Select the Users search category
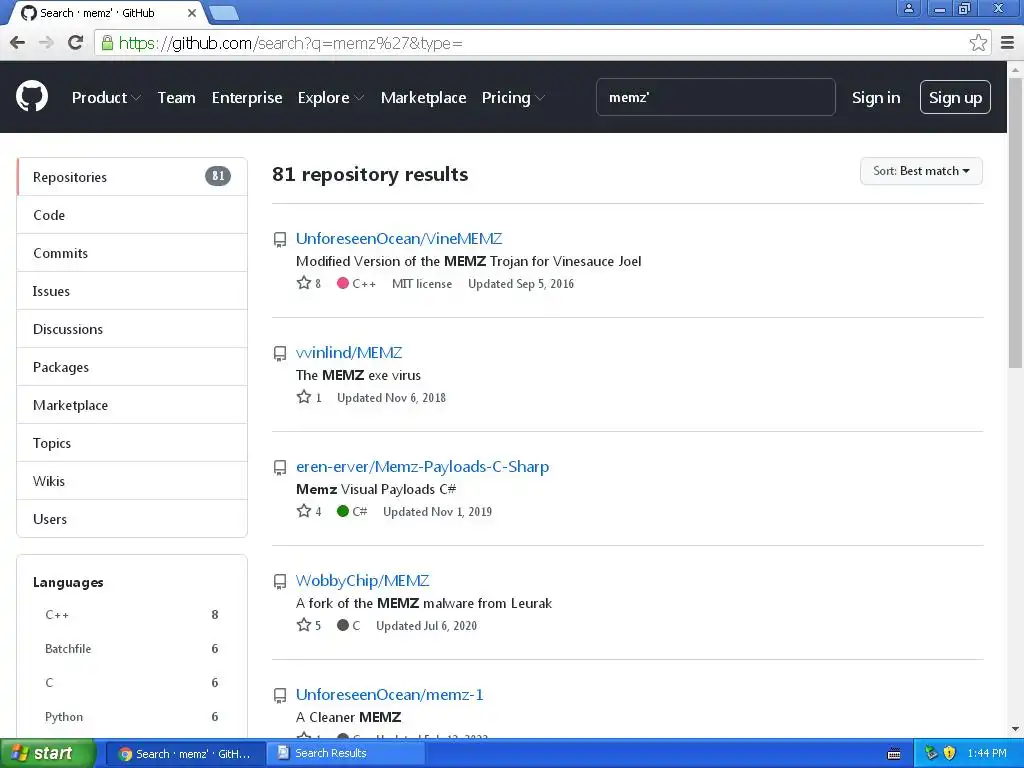 132,519
